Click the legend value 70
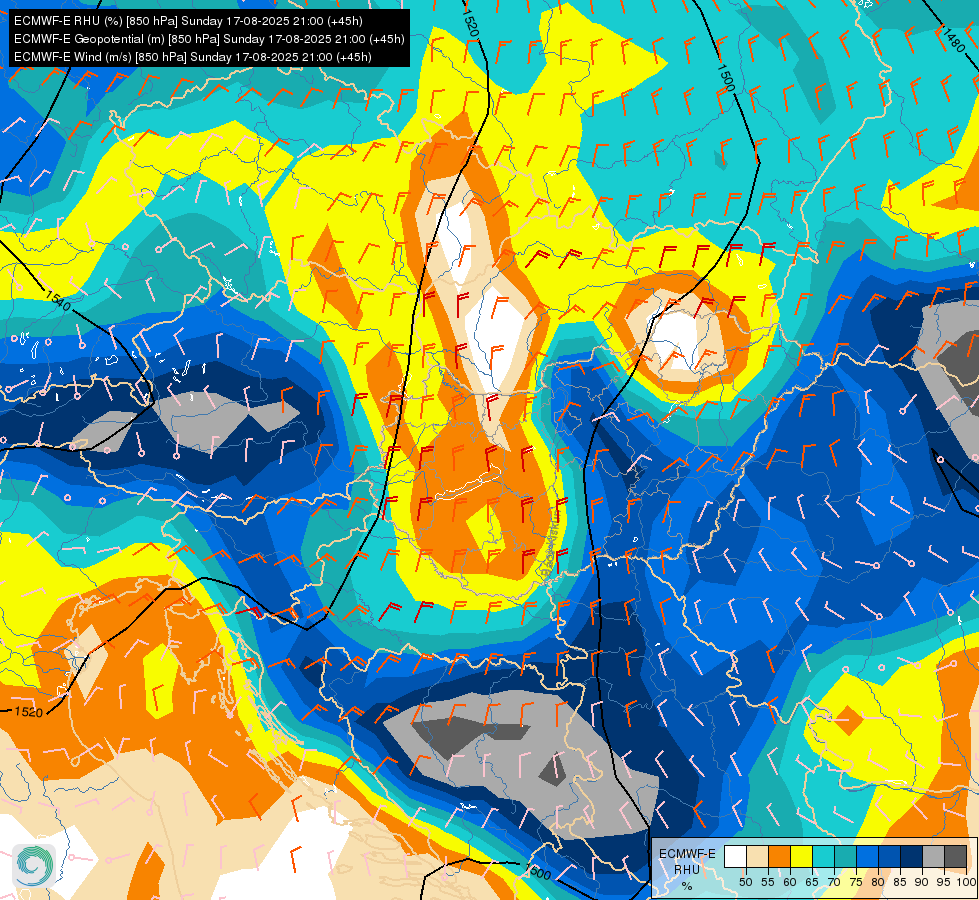 pos(834,882)
